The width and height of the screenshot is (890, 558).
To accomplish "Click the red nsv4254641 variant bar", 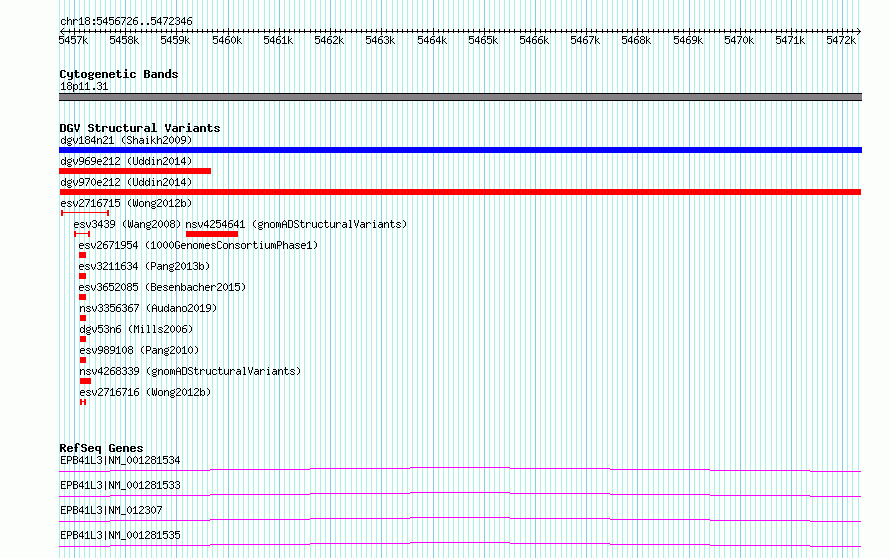I will [x=212, y=234].
